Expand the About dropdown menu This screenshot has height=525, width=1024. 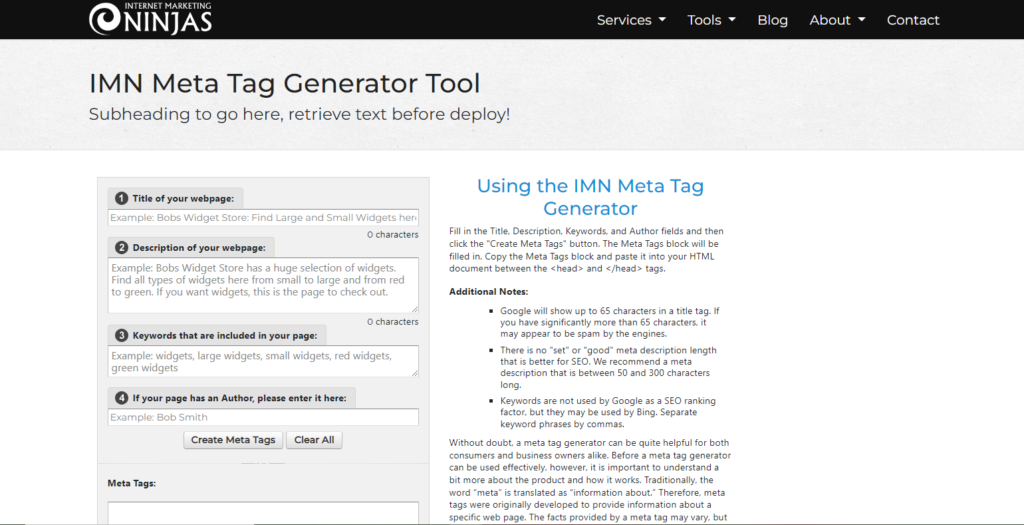coord(837,20)
